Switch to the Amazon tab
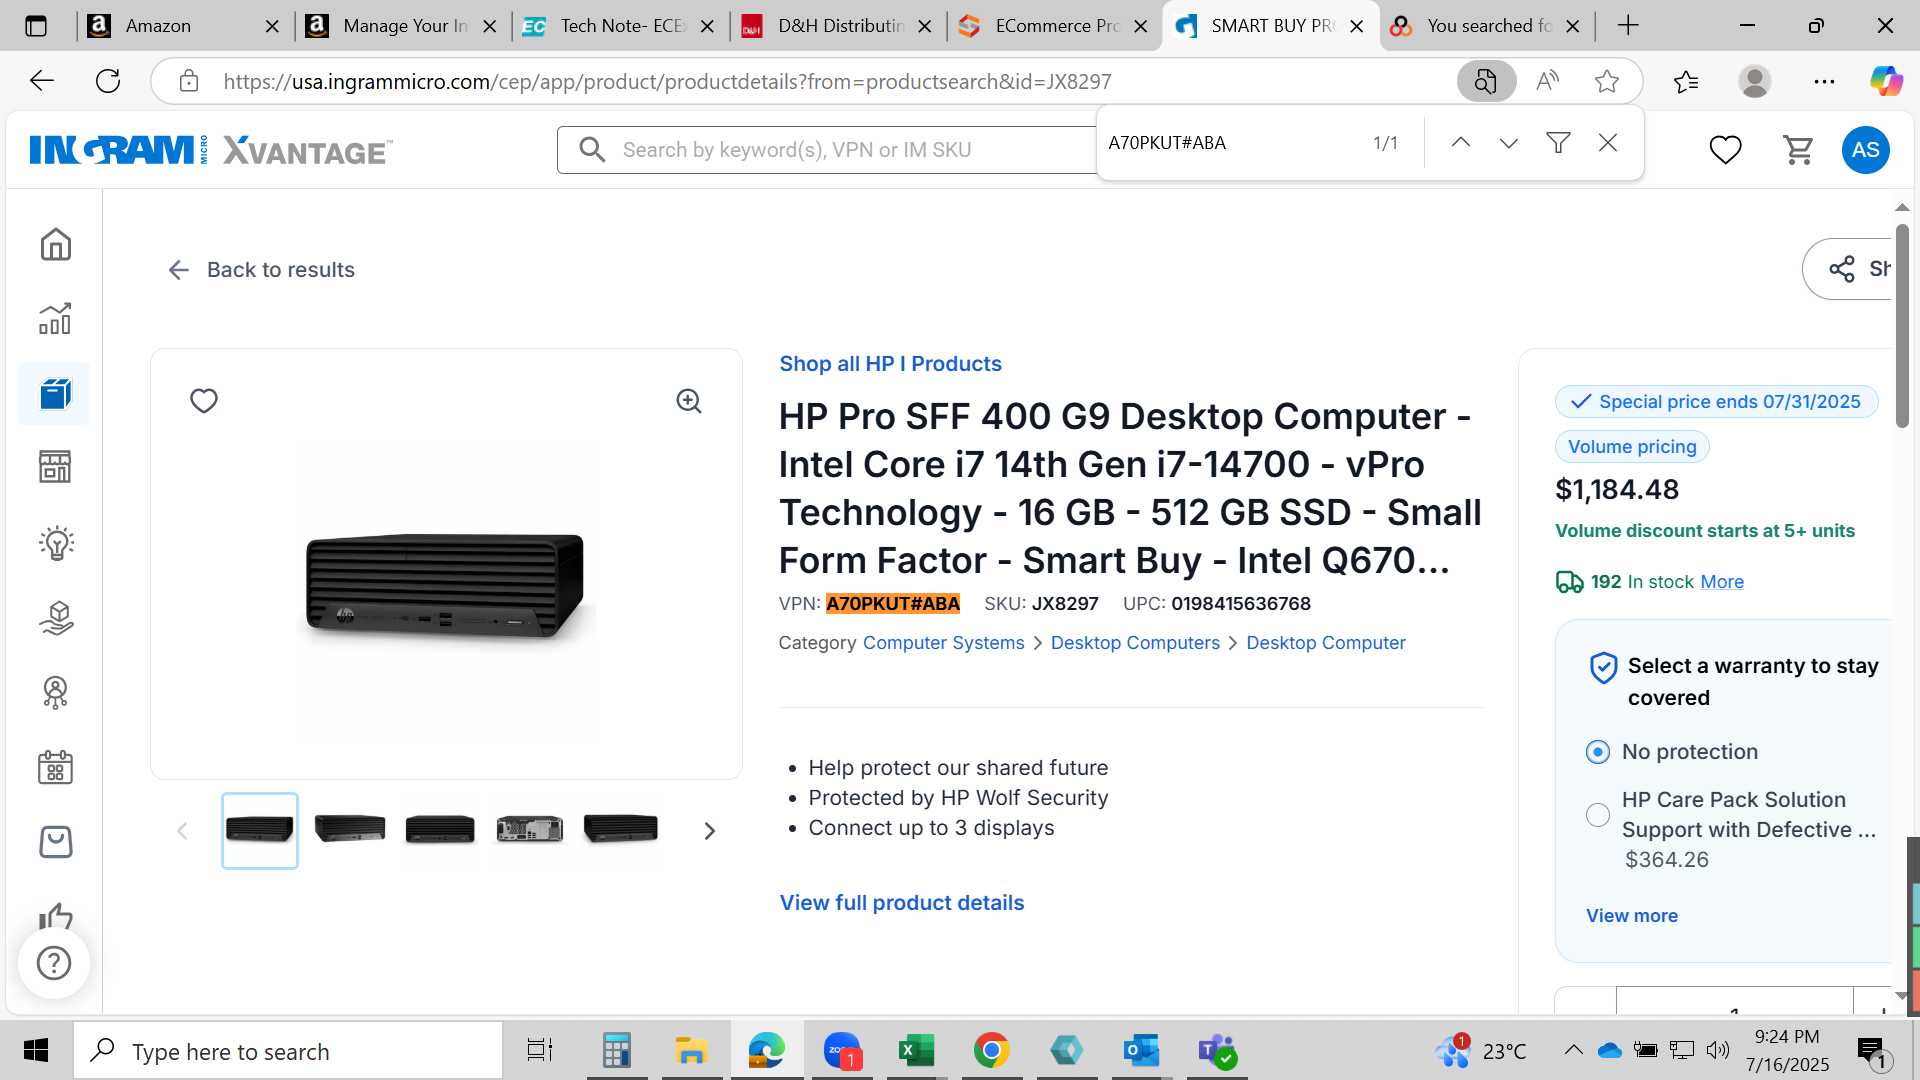 (x=184, y=26)
